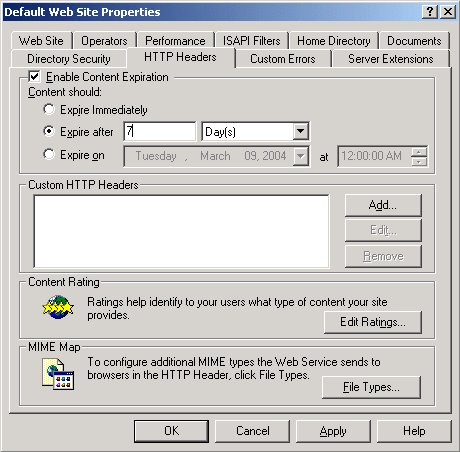Switch to the Directory Security tab

point(69,59)
